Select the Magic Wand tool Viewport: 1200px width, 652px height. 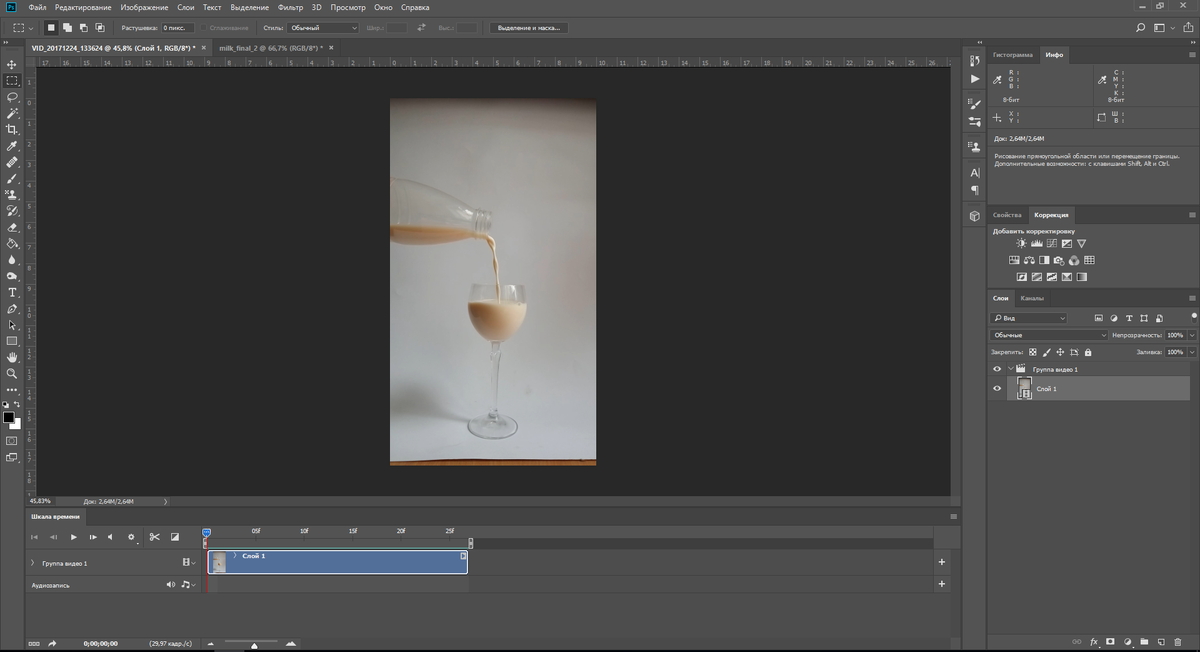coord(12,113)
